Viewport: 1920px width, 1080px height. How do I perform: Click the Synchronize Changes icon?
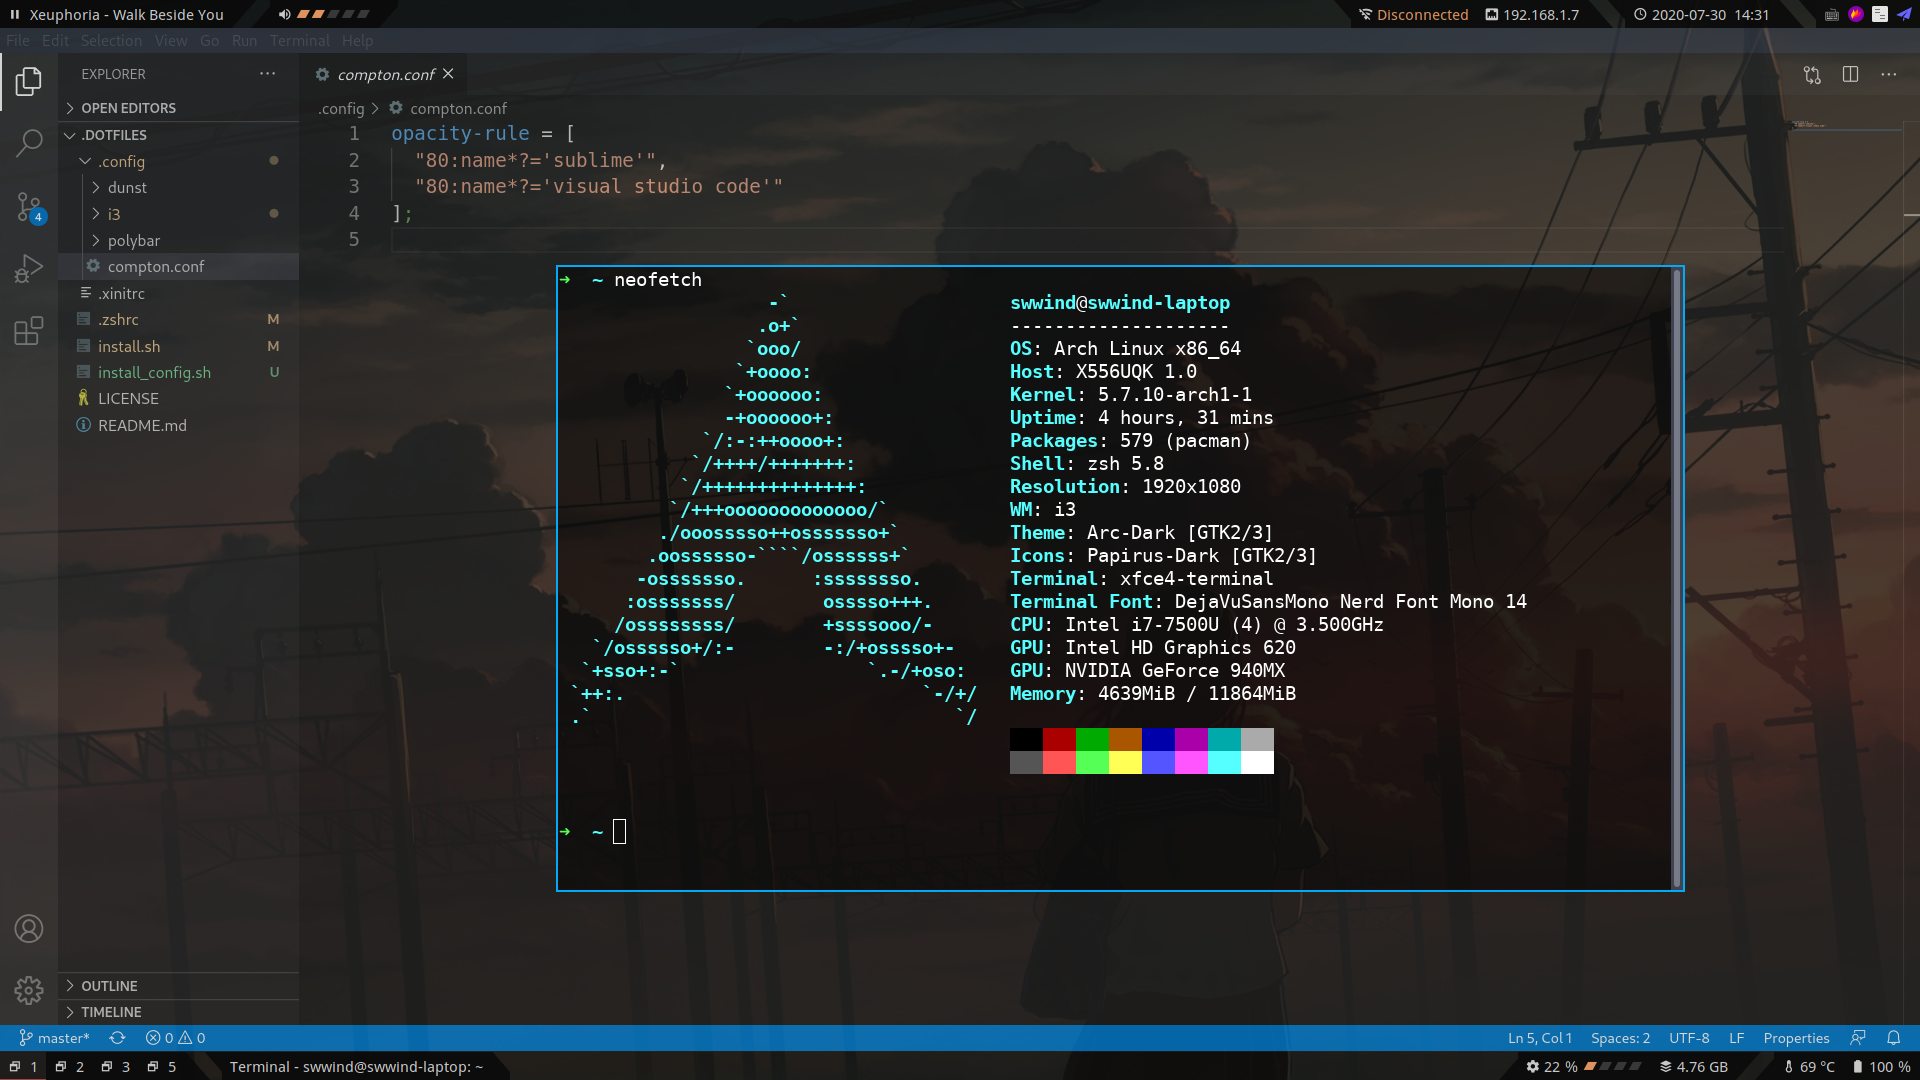coord(117,1038)
